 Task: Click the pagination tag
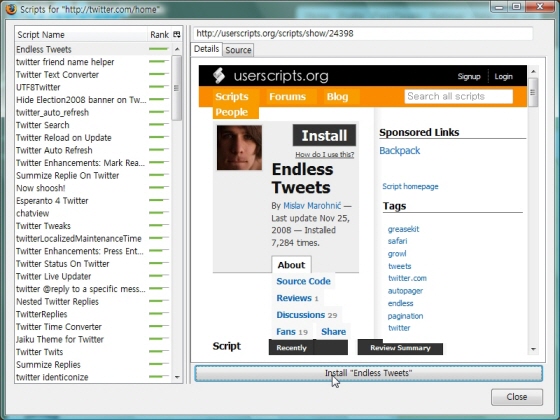(x=405, y=316)
